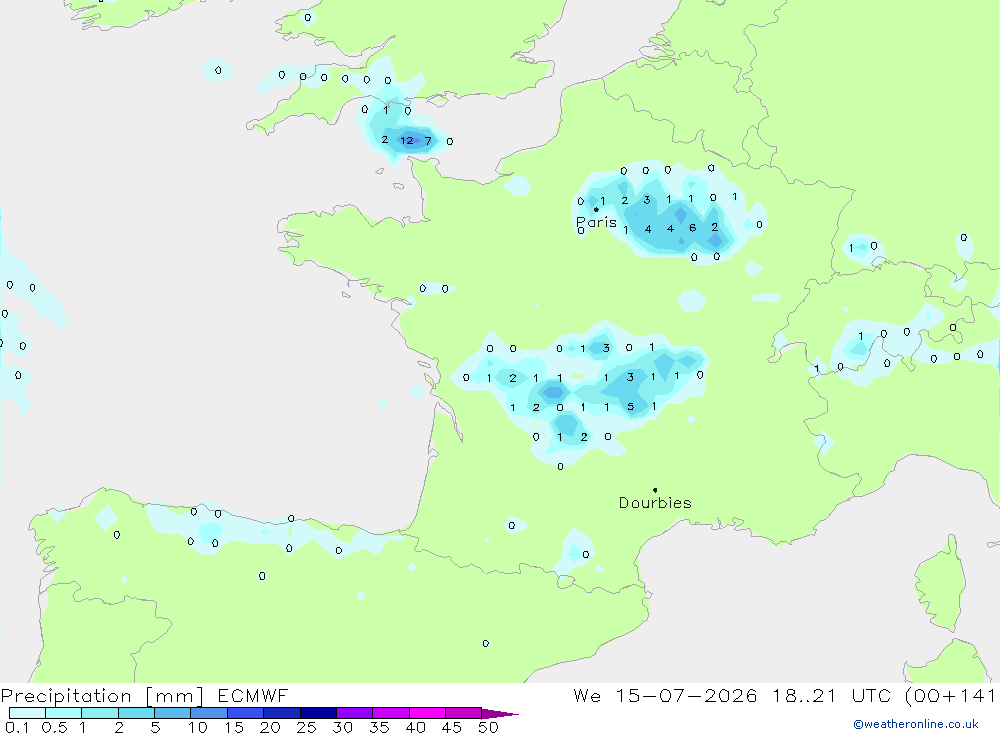Pick the 25–30 mm navy legend swatch

coord(318,713)
